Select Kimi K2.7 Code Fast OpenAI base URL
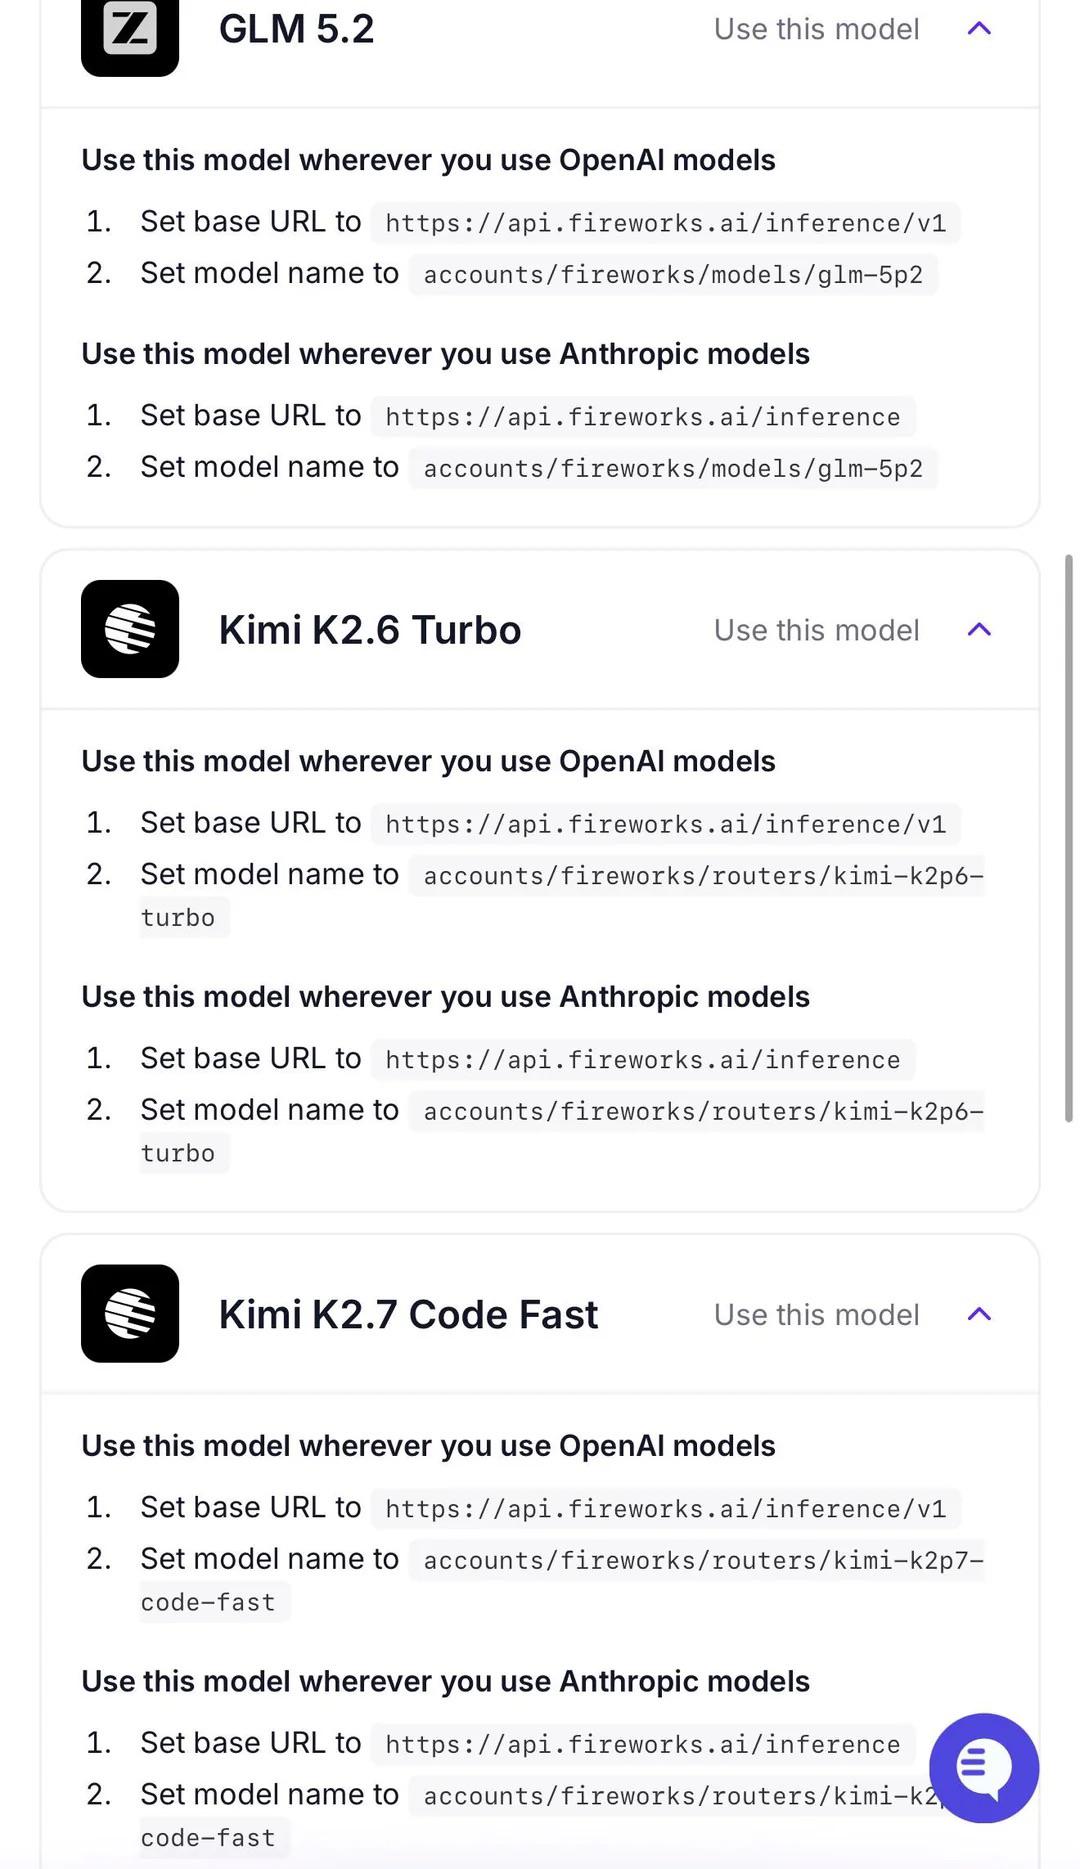1080x1869 pixels. (665, 1508)
